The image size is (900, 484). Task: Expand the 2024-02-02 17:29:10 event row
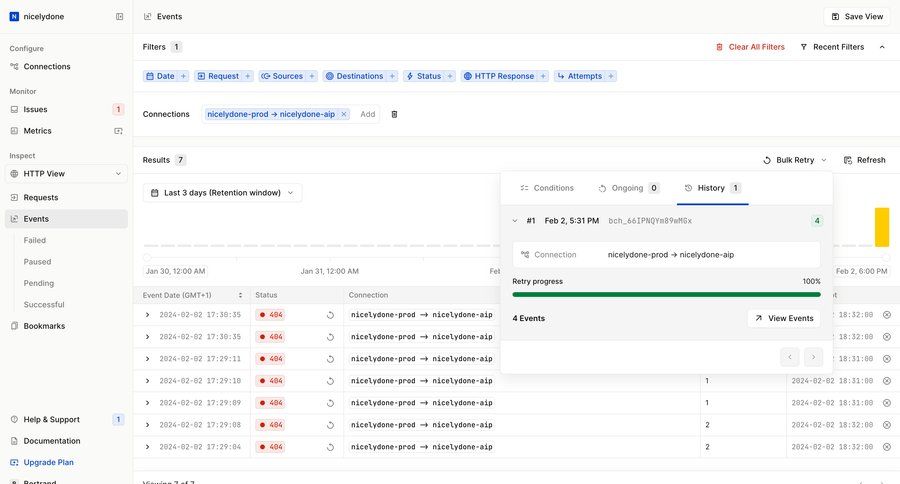click(x=148, y=381)
